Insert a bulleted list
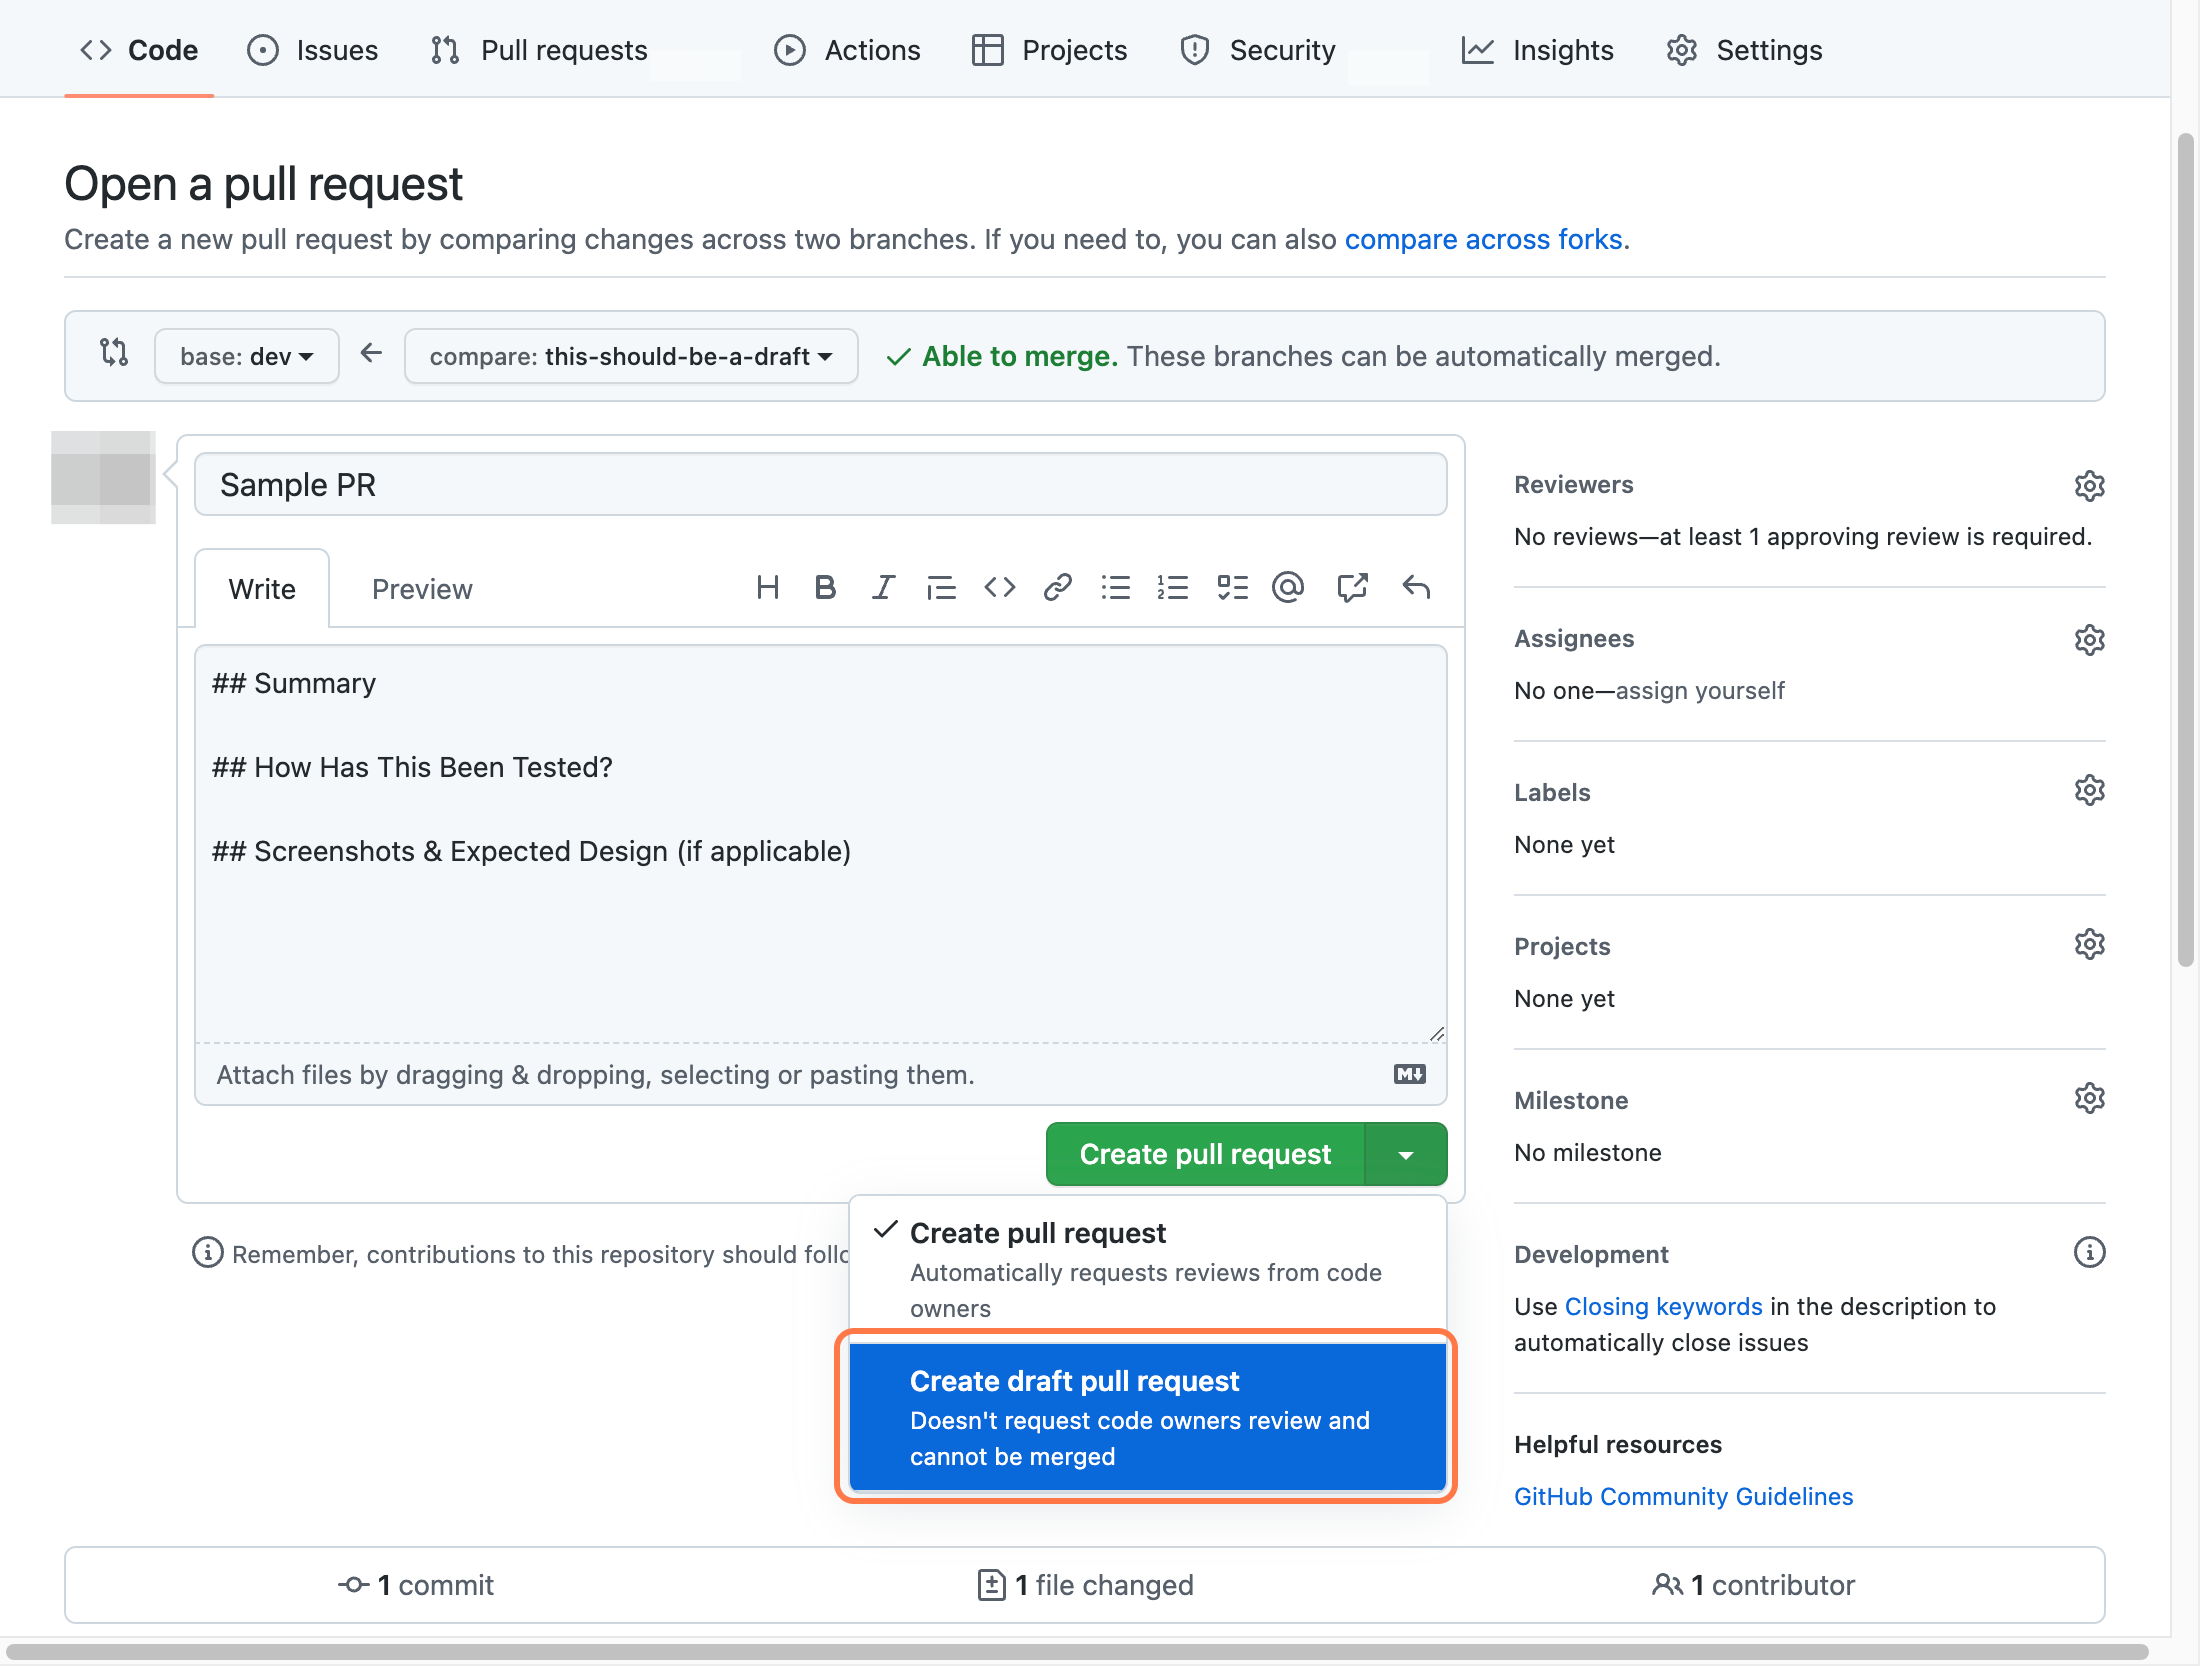Viewport: 2200px width, 1666px height. (1115, 588)
